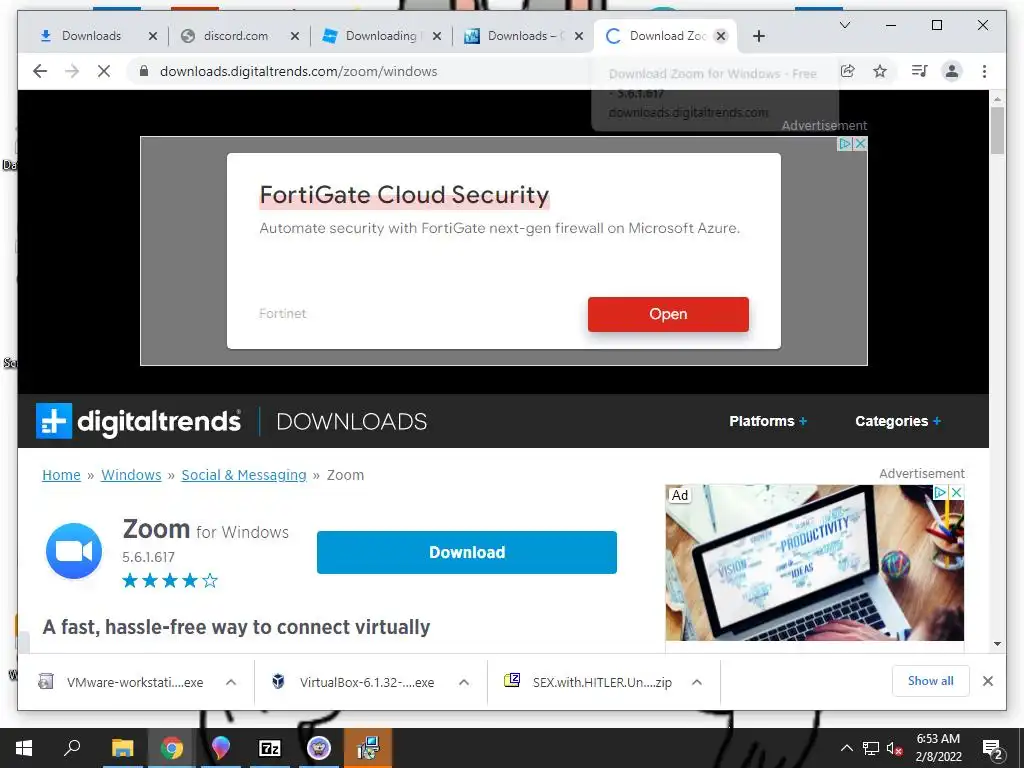
Task: Stop loading the page
Action: (104, 71)
